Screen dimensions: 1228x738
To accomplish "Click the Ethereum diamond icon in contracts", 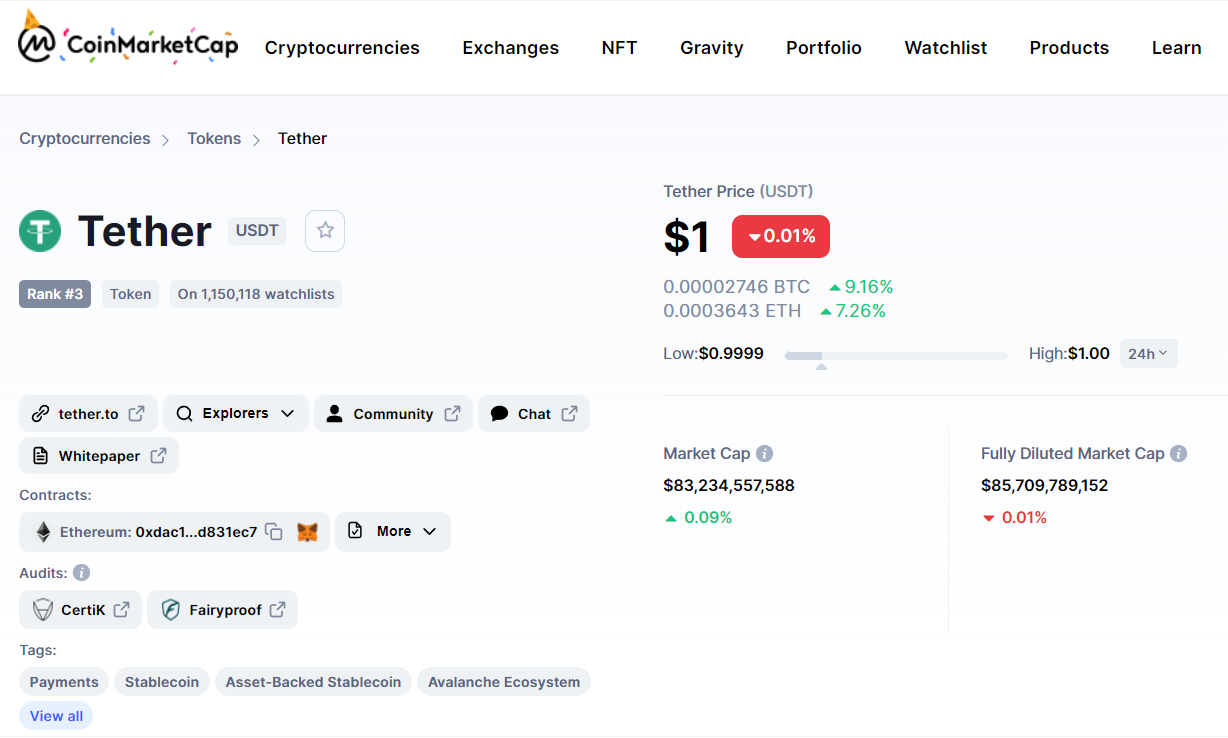I will click(43, 532).
